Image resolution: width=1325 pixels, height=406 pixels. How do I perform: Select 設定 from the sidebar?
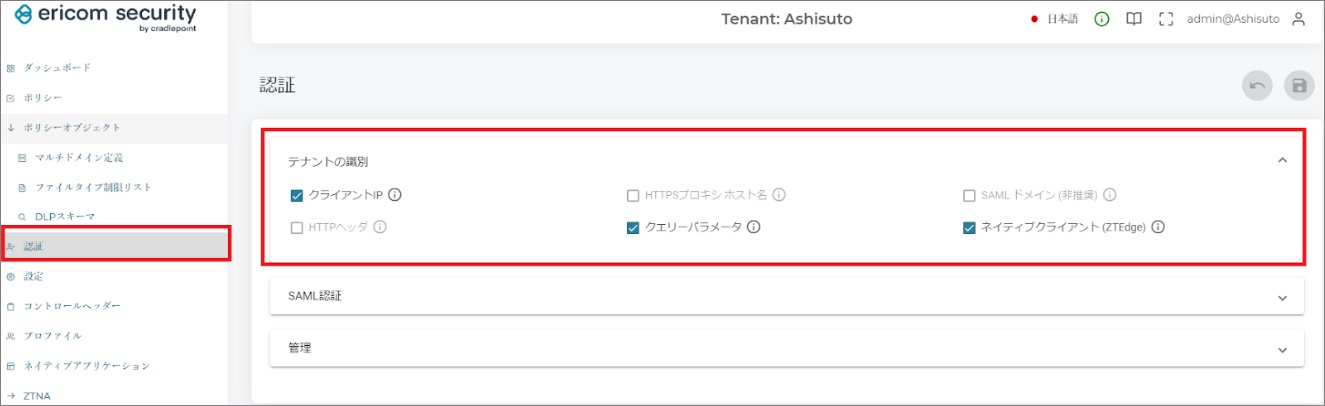pyautogui.click(x=33, y=276)
